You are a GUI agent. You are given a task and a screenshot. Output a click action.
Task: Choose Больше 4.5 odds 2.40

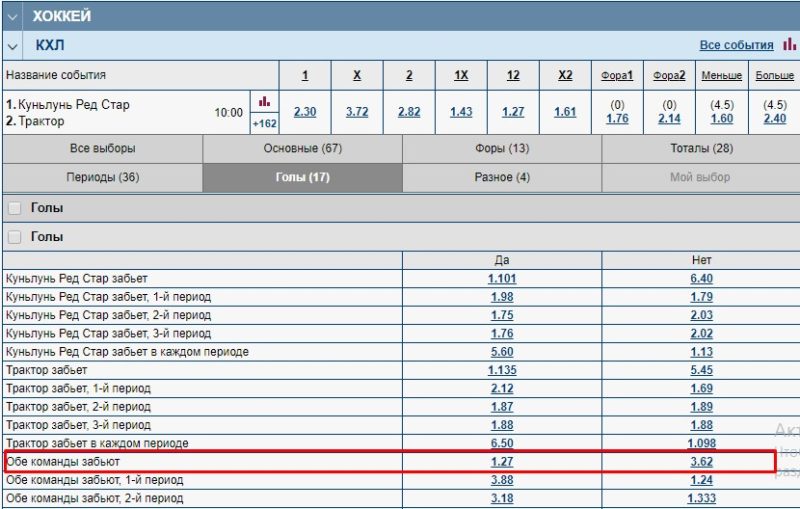(774, 119)
